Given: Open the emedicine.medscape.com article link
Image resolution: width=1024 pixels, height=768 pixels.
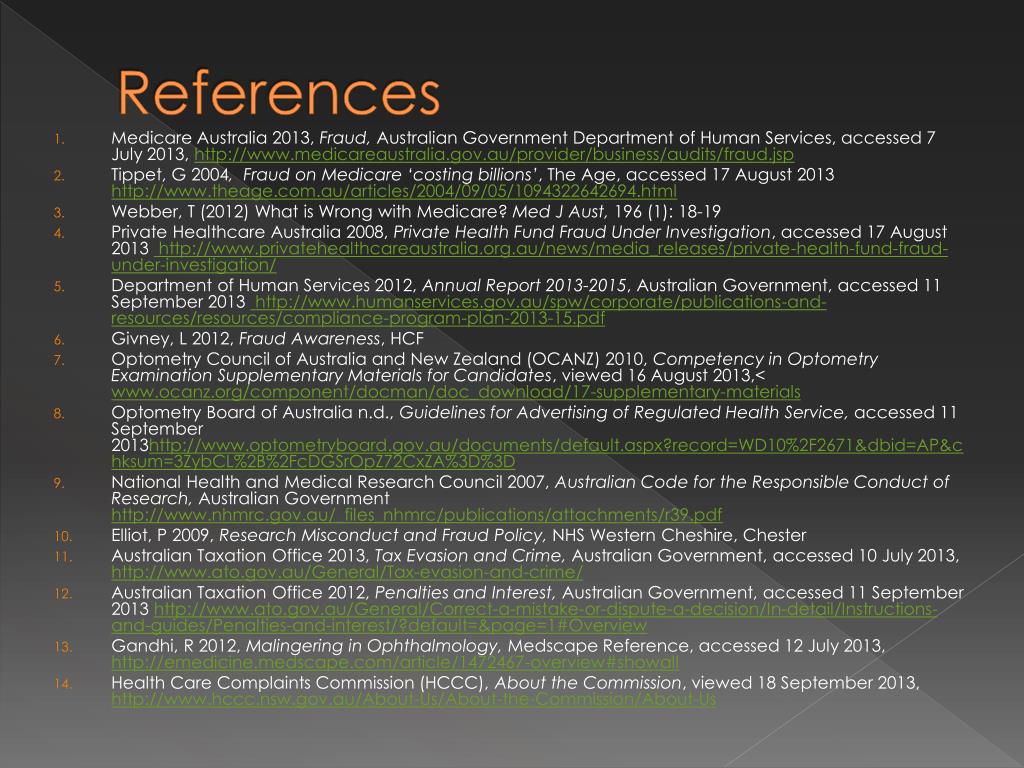Looking at the screenshot, I should [x=394, y=662].
